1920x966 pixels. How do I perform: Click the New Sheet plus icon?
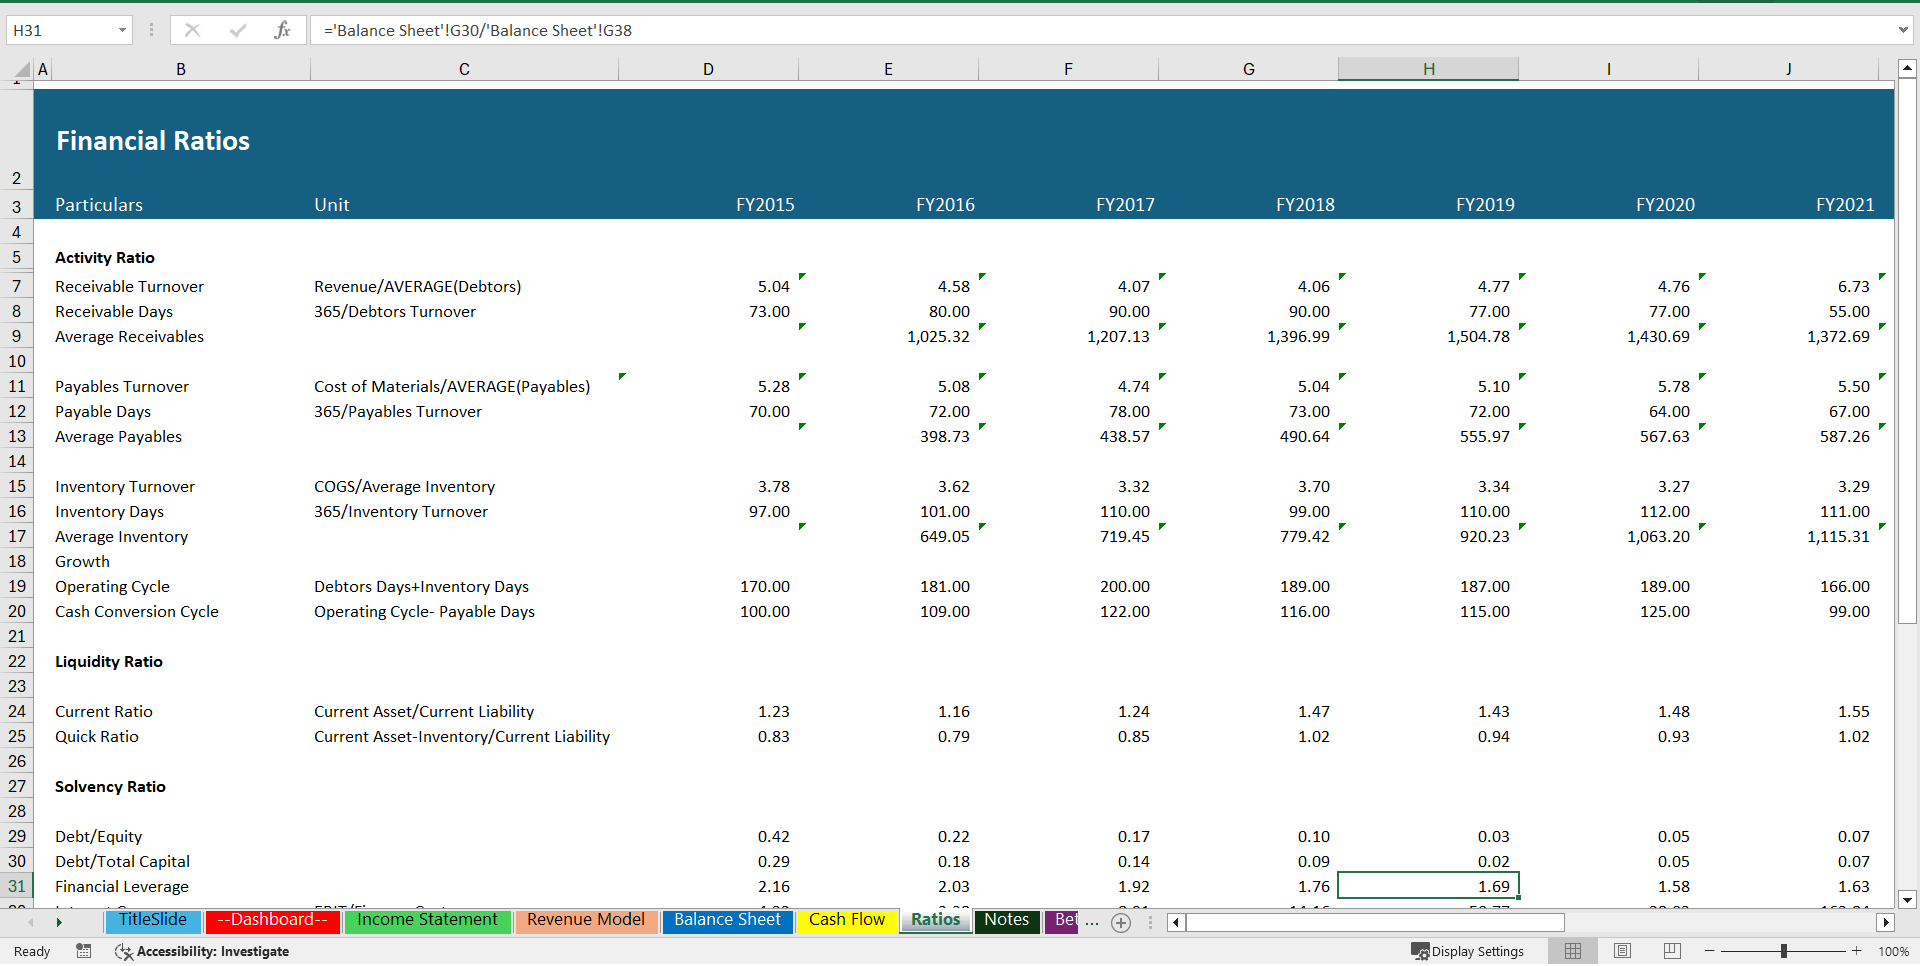[1121, 923]
